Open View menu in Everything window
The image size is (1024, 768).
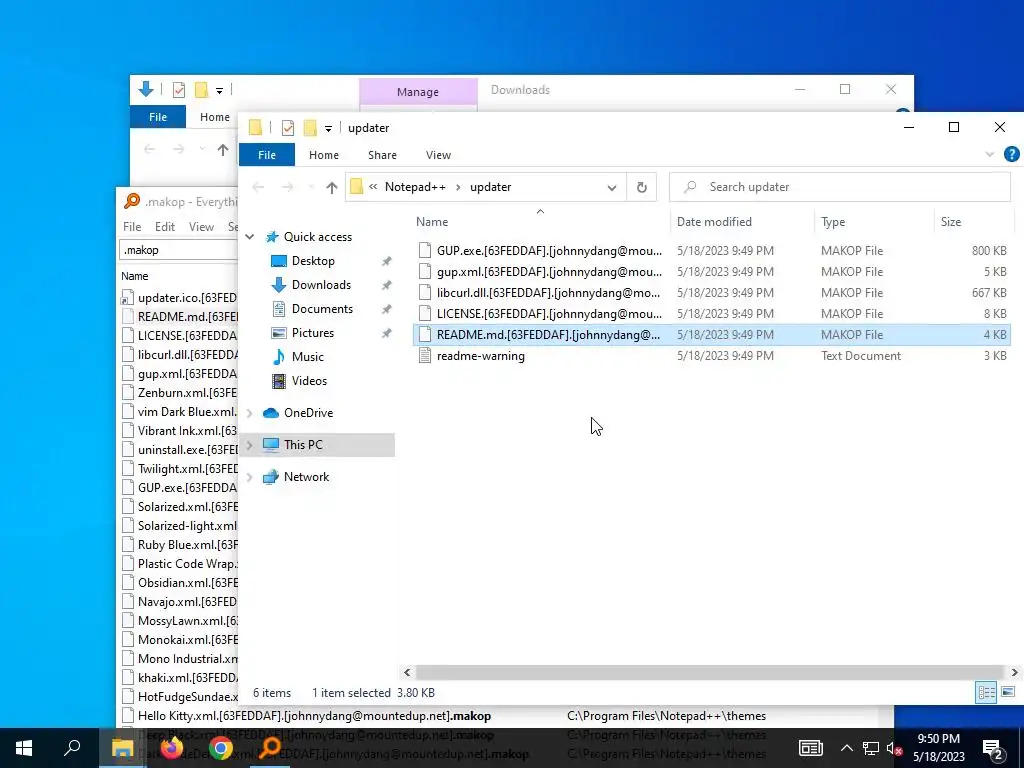[201, 227]
